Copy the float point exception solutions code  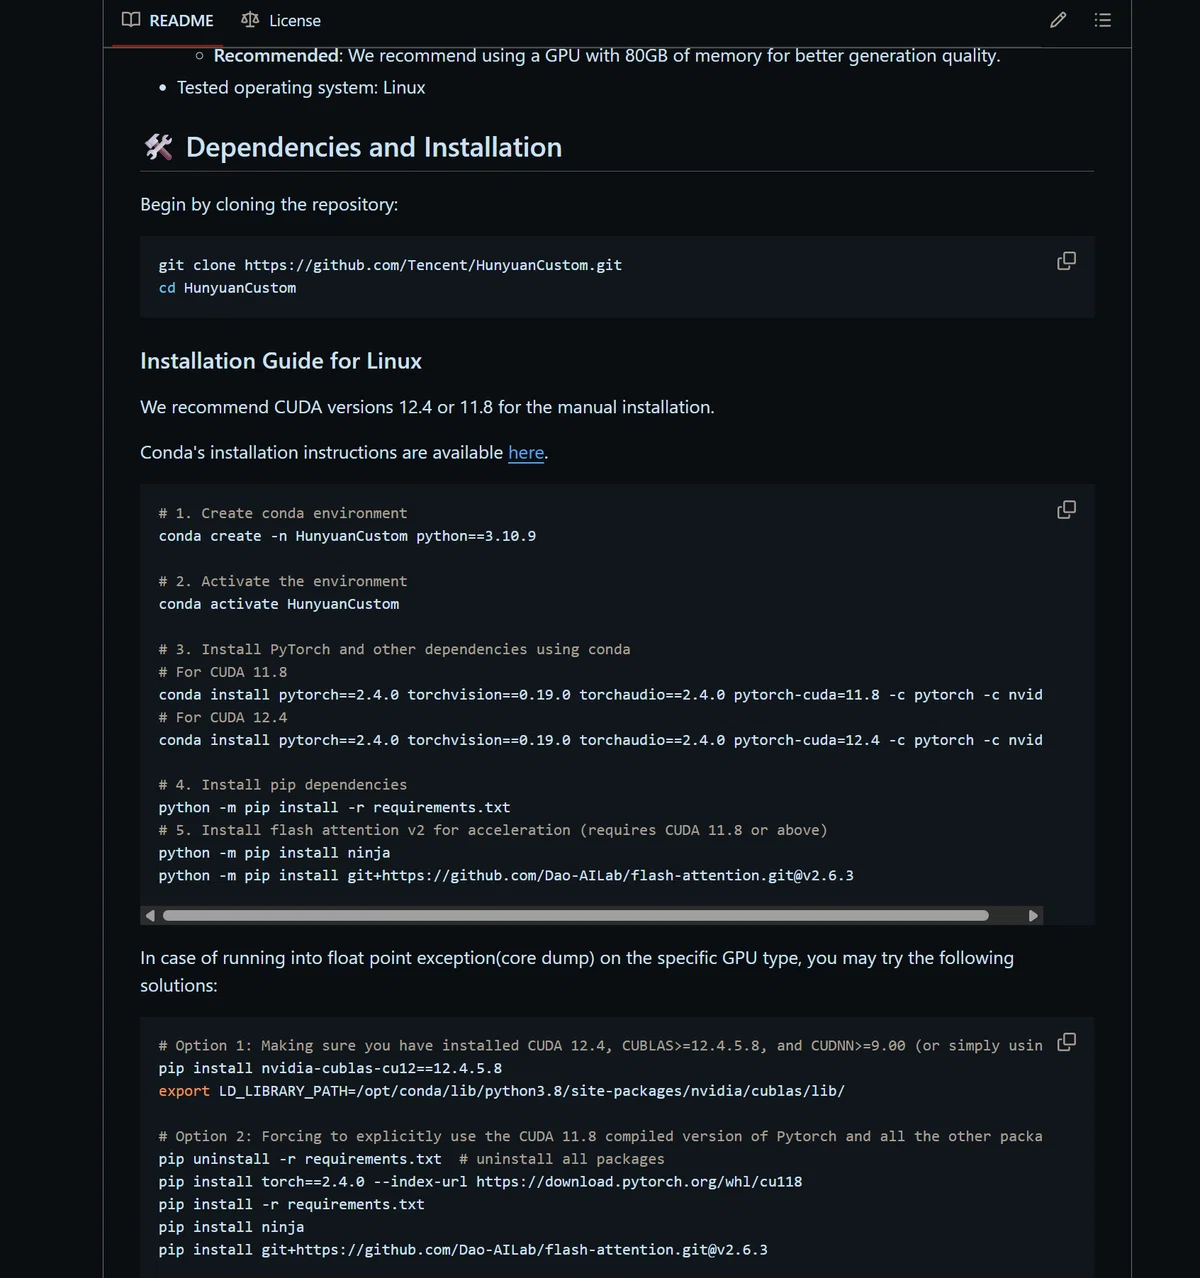point(1067,1042)
